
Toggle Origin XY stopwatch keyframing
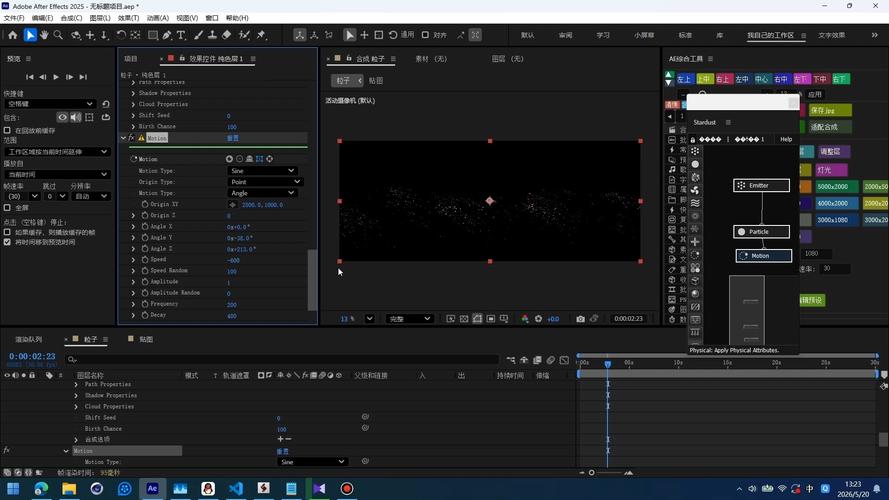pos(145,204)
